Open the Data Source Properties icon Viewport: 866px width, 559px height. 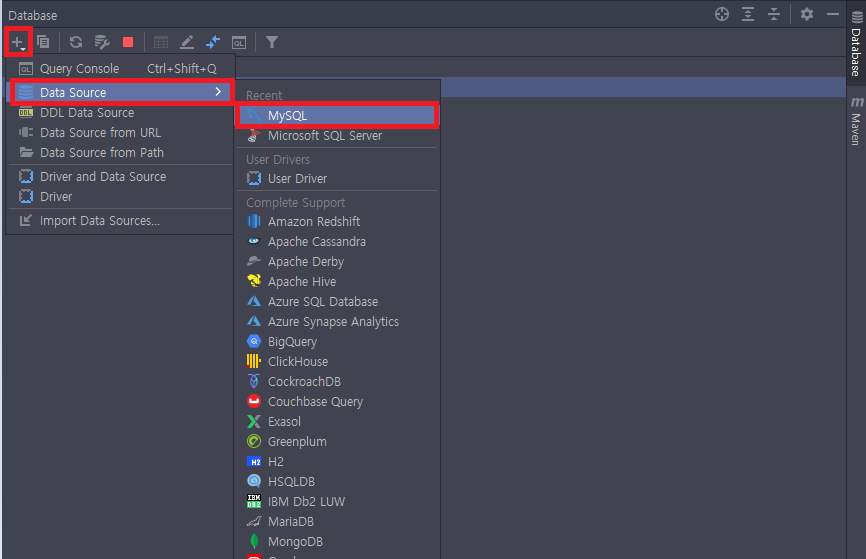coord(102,42)
